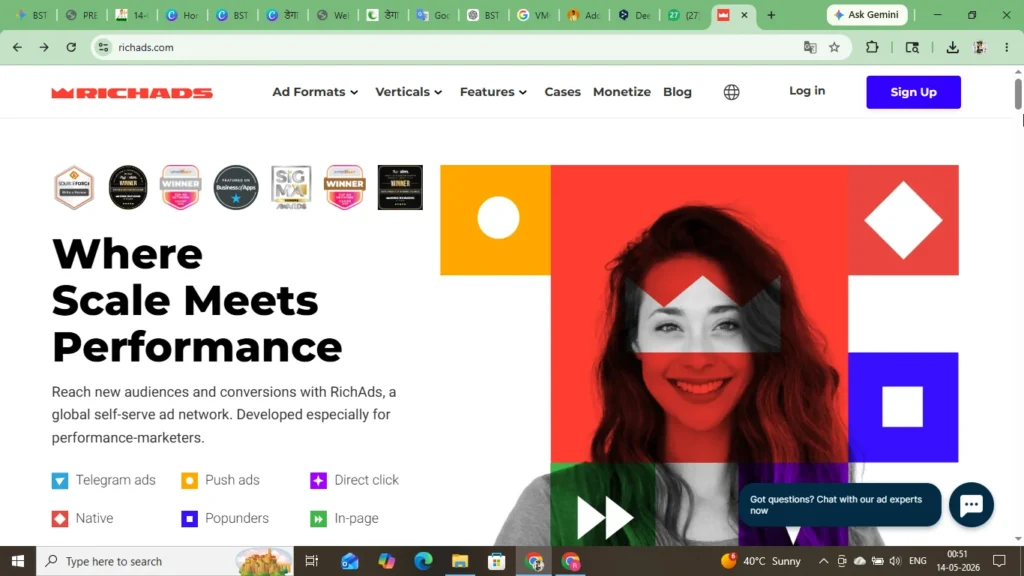Bookmark this page with the star

[834, 47]
